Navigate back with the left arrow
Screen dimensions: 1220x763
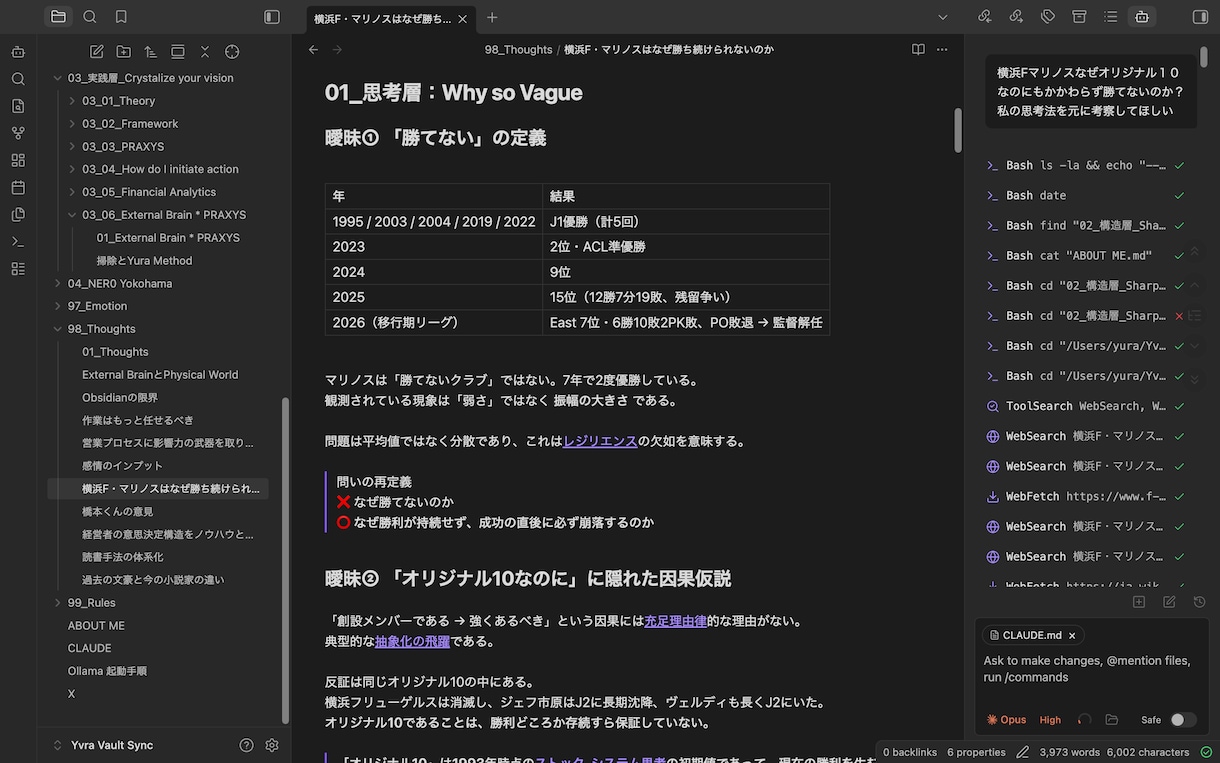click(313, 50)
